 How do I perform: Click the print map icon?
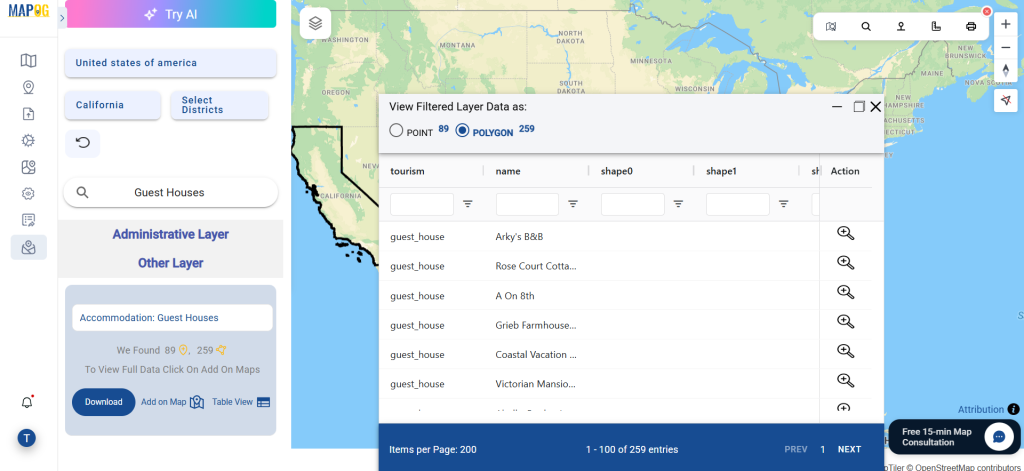pyautogui.click(x=971, y=27)
